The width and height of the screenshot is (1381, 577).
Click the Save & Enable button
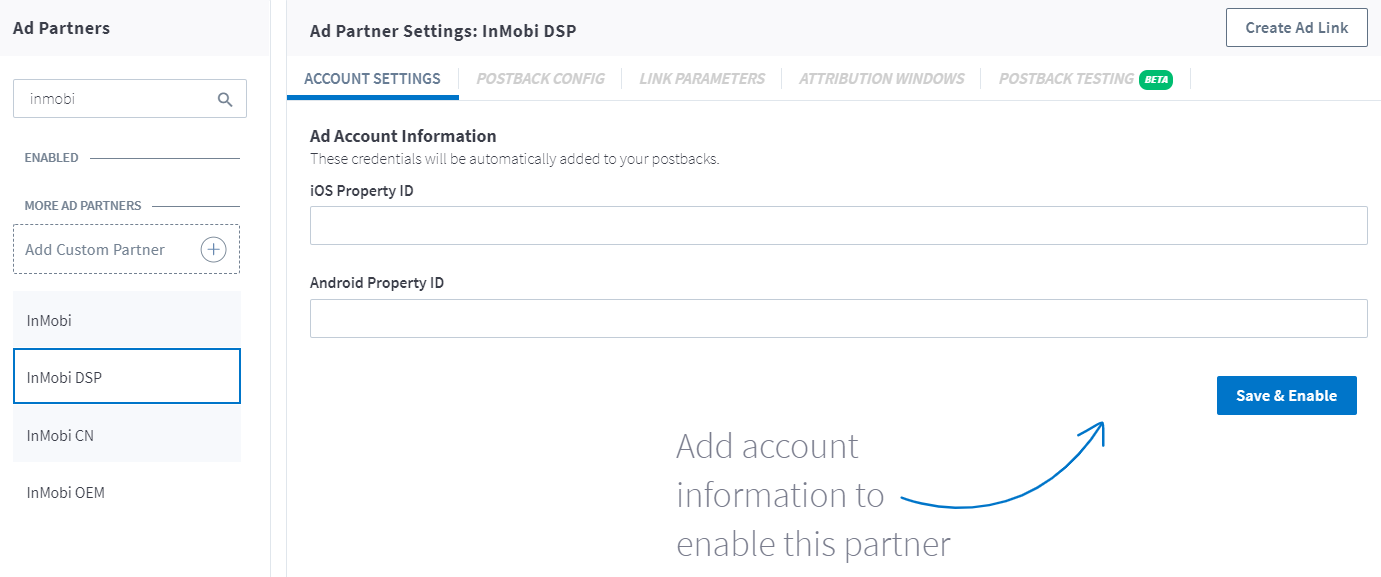pos(1286,395)
